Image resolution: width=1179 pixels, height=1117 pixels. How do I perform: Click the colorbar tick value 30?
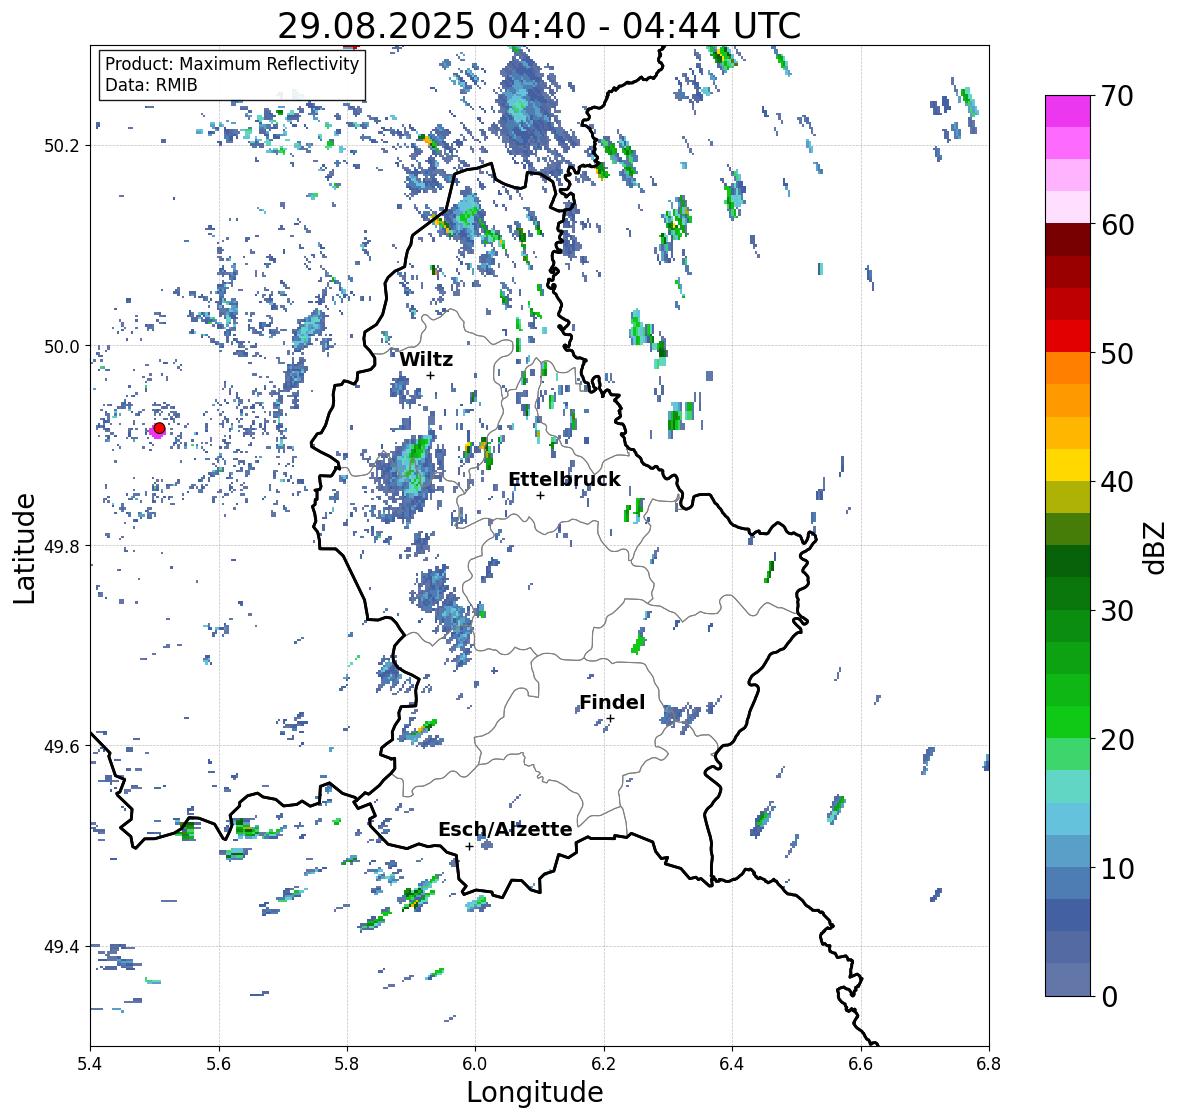1117,610
